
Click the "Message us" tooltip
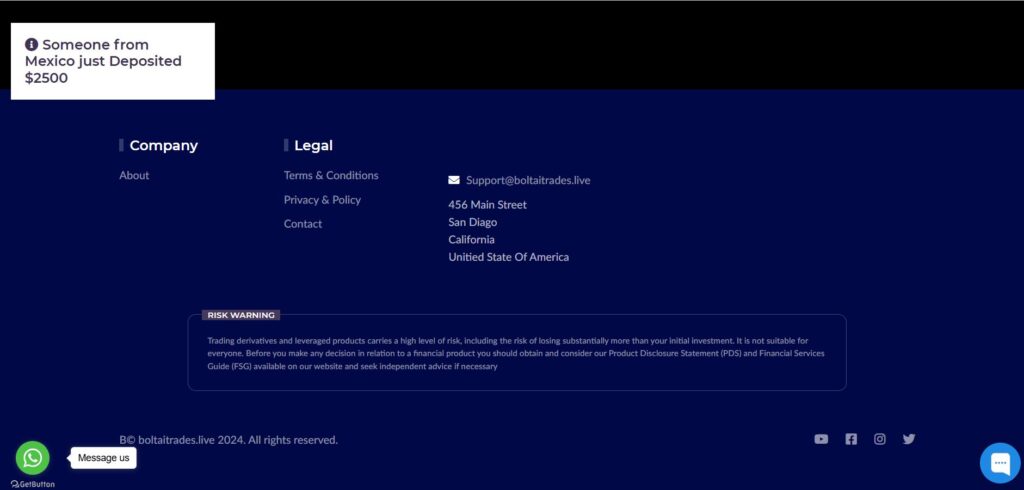[104, 458]
